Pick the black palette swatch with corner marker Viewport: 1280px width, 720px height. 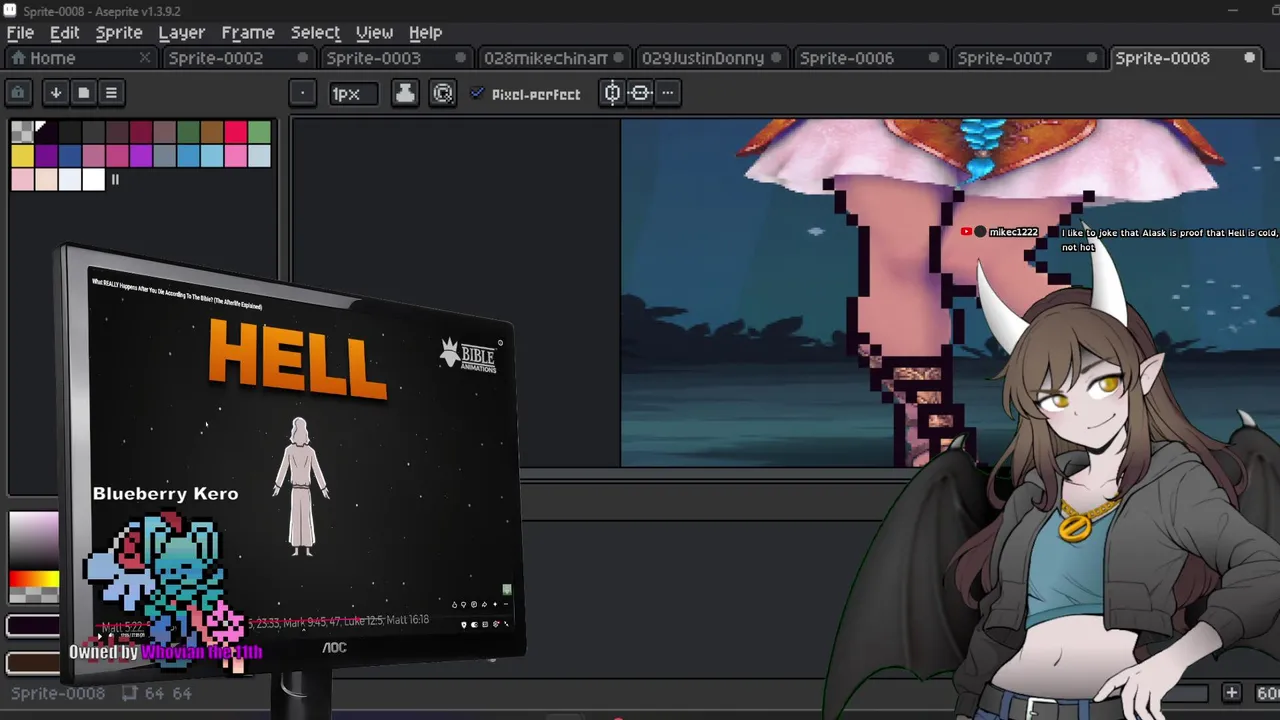[x=46, y=132]
